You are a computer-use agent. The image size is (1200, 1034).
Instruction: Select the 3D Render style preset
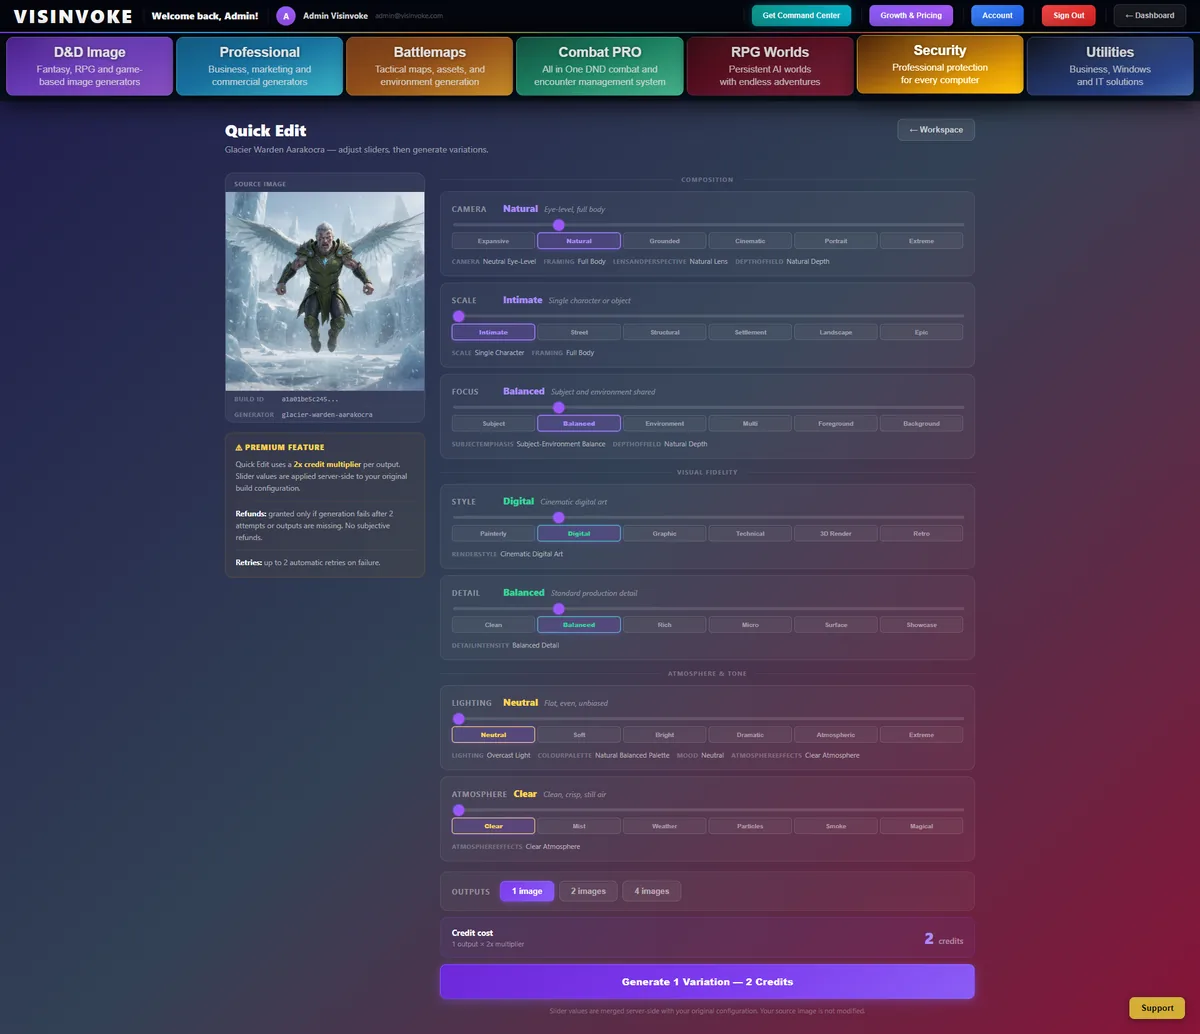click(x=836, y=533)
